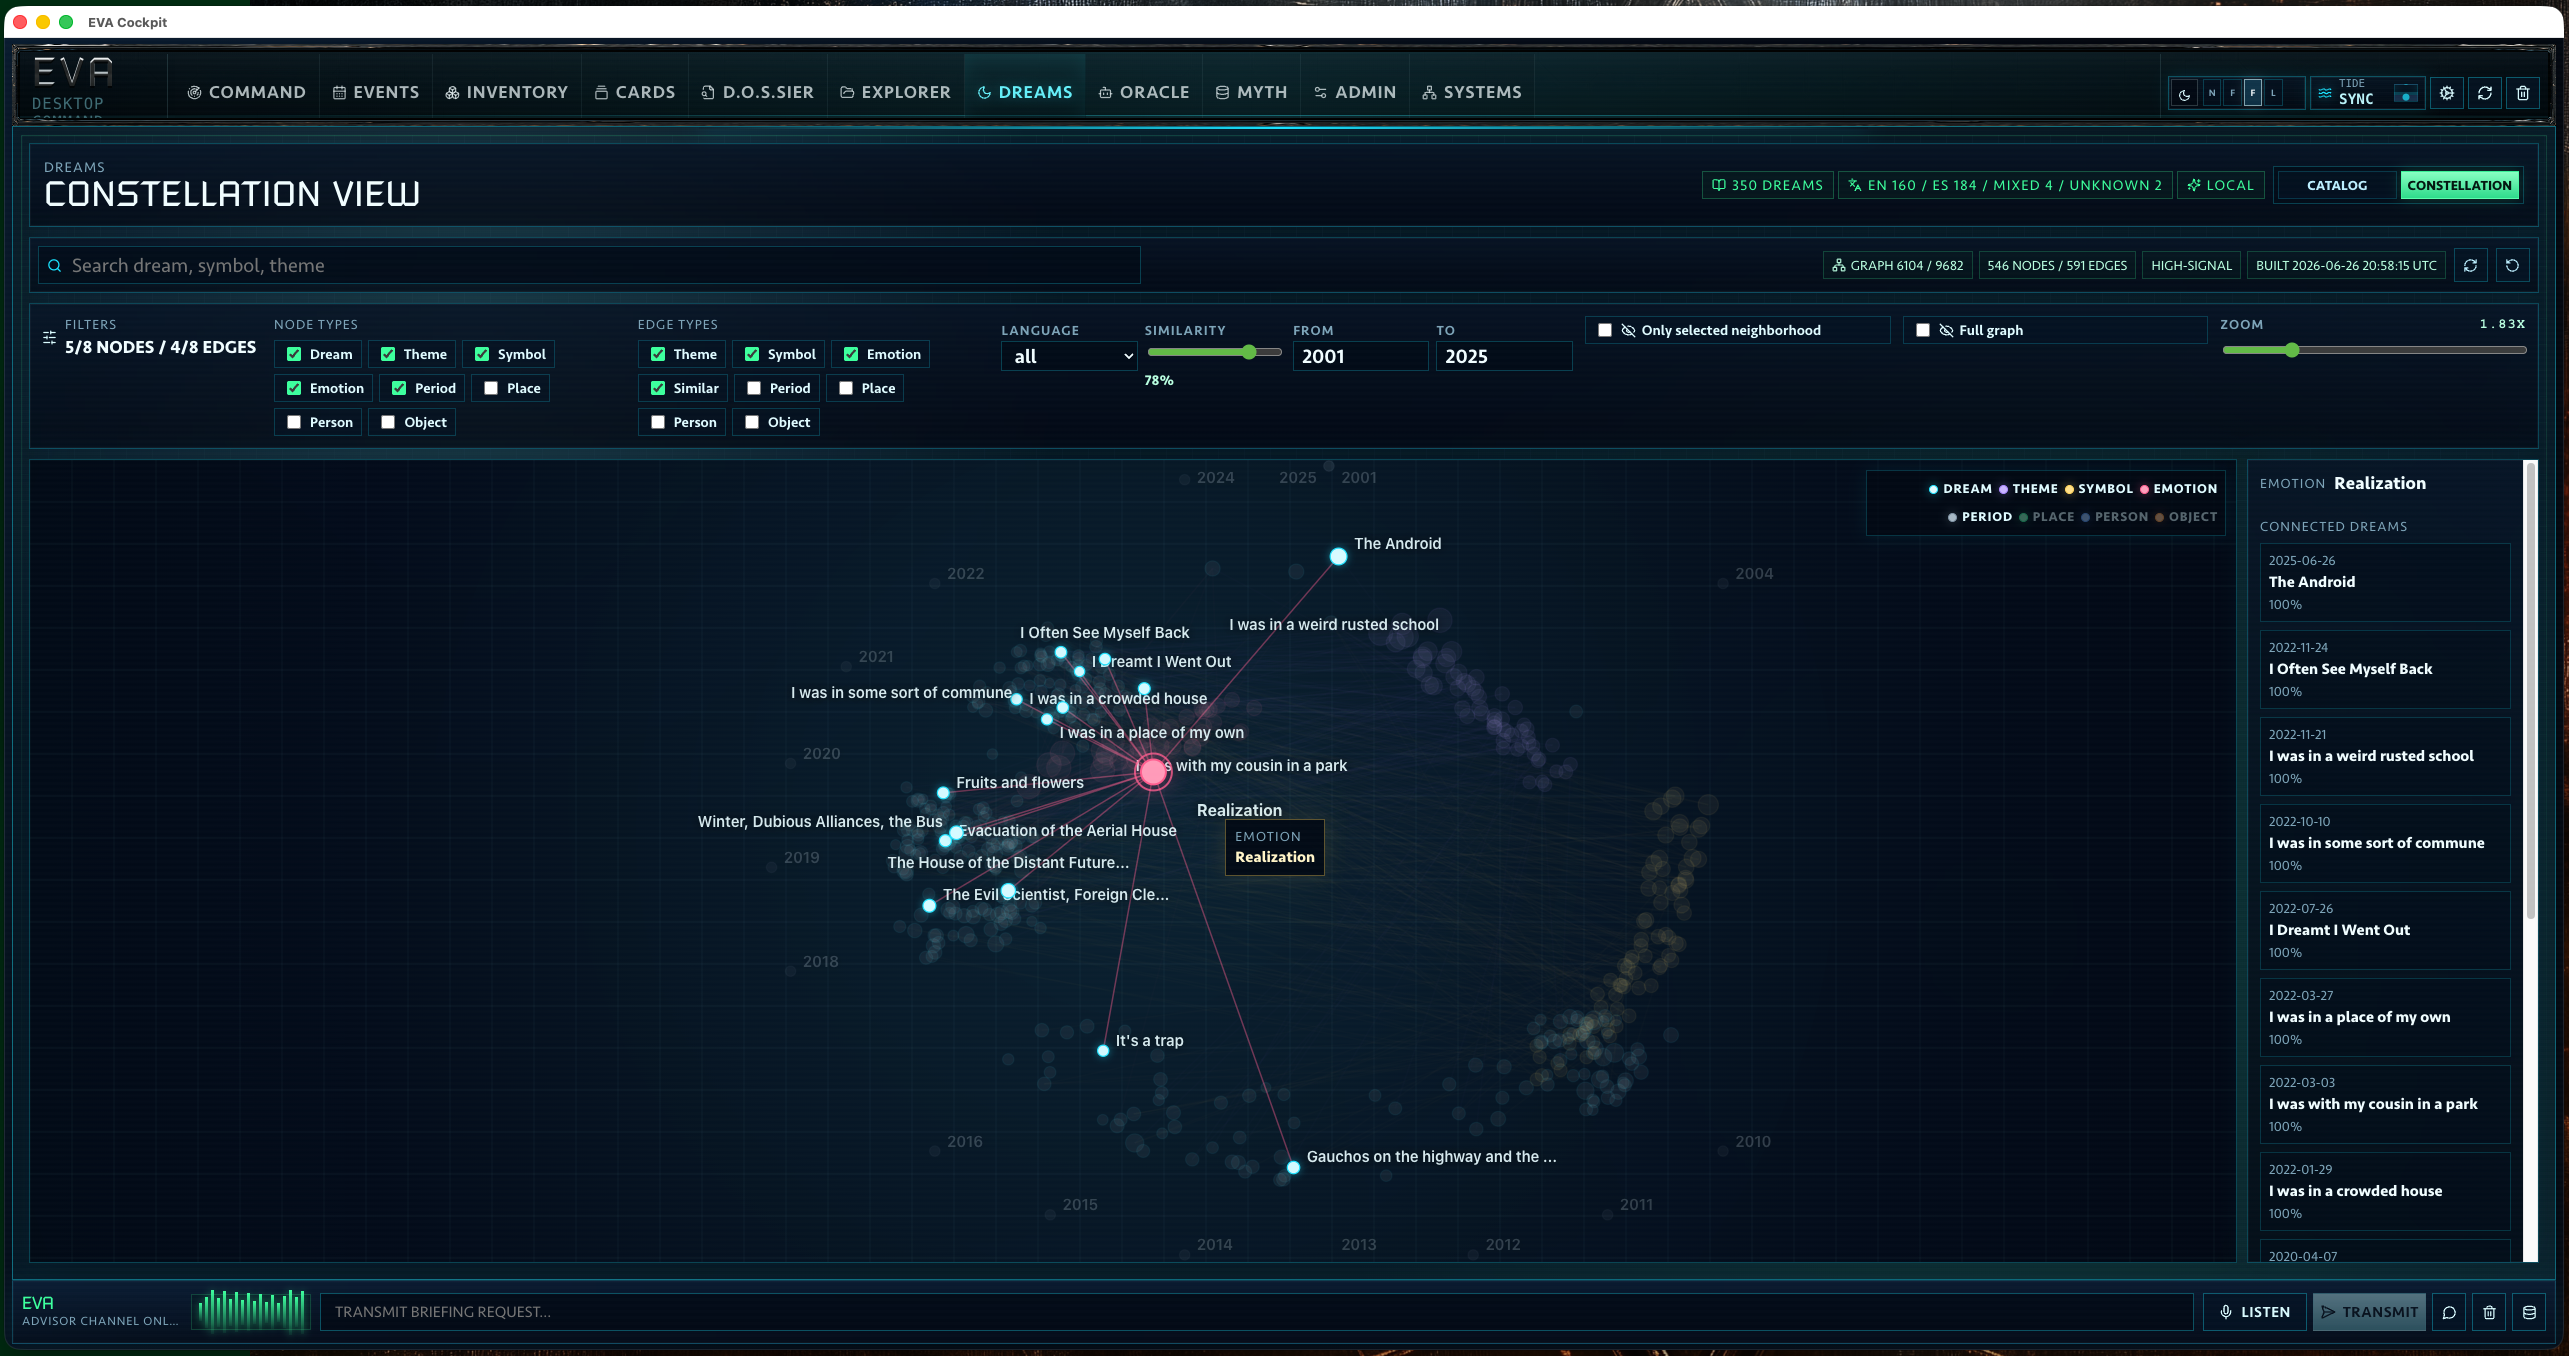Open the COMMAND tab
This screenshot has height=1356, width=2569.
[x=246, y=92]
